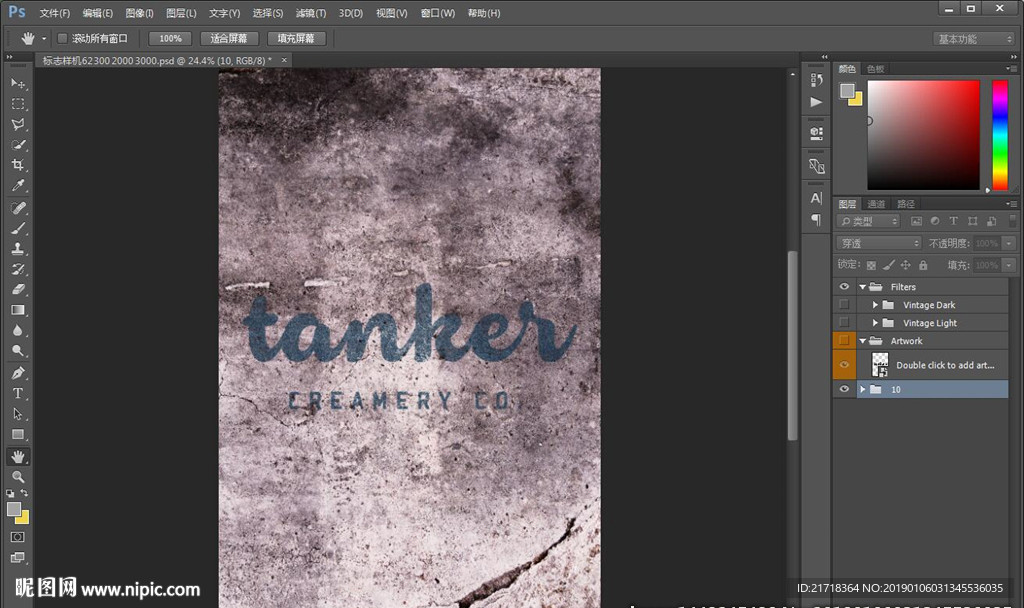Open the Filter menu
Screen dimensions: 1024x608
[311, 13]
